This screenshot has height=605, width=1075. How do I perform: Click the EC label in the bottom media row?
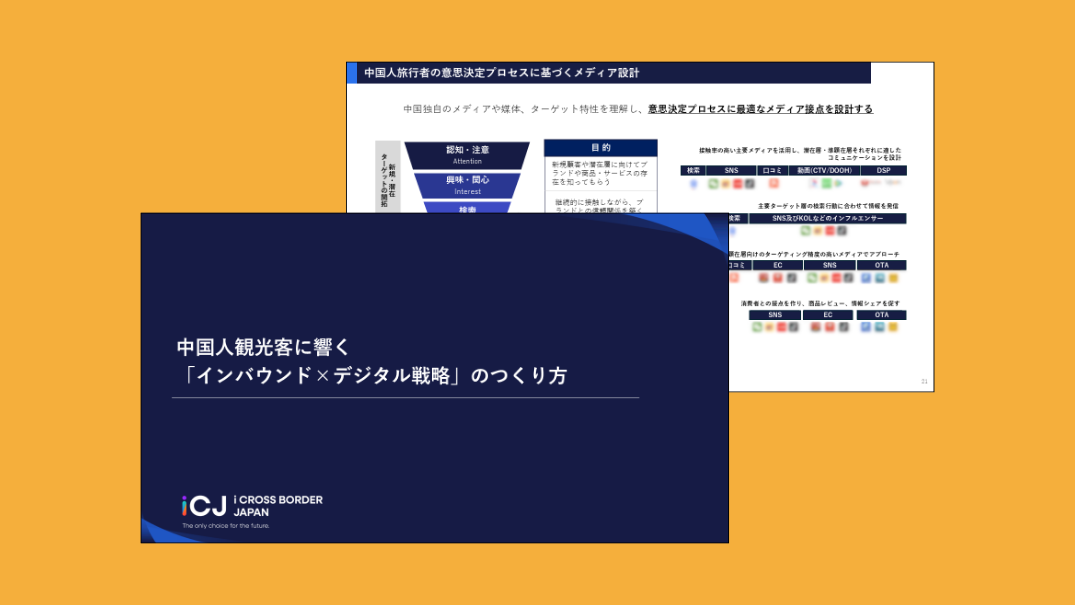click(x=828, y=315)
